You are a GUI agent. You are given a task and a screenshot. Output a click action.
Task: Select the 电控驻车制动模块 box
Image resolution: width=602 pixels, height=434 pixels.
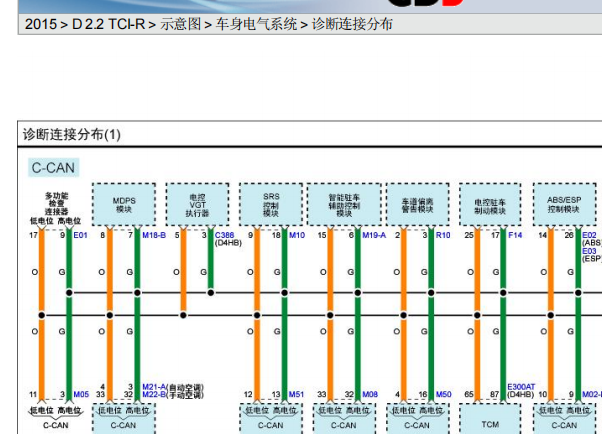coord(490,205)
